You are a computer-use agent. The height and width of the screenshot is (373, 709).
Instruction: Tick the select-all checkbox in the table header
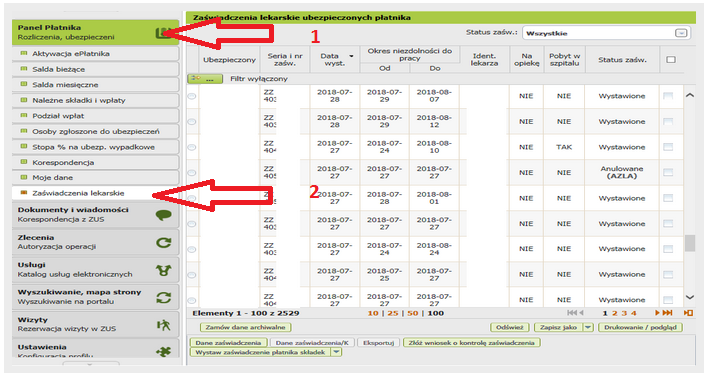click(x=671, y=60)
